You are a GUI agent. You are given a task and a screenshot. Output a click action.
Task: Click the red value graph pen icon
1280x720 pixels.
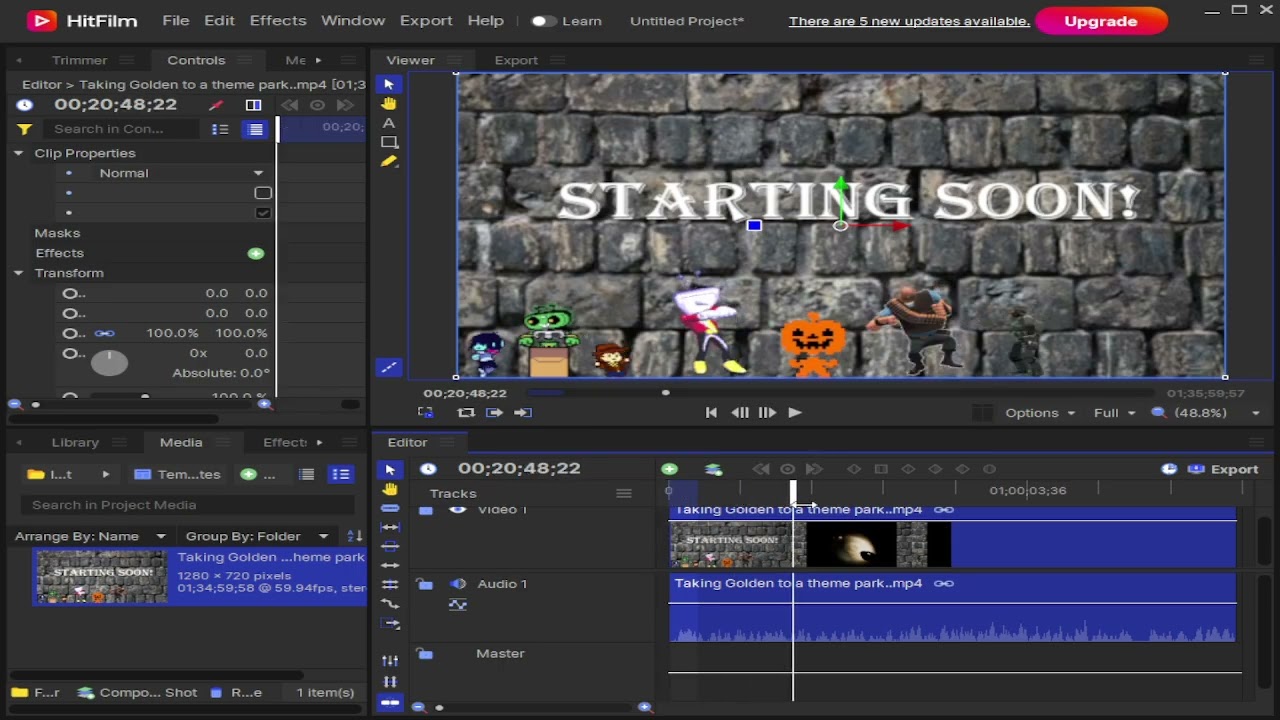pyautogui.click(x=215, y=105)
